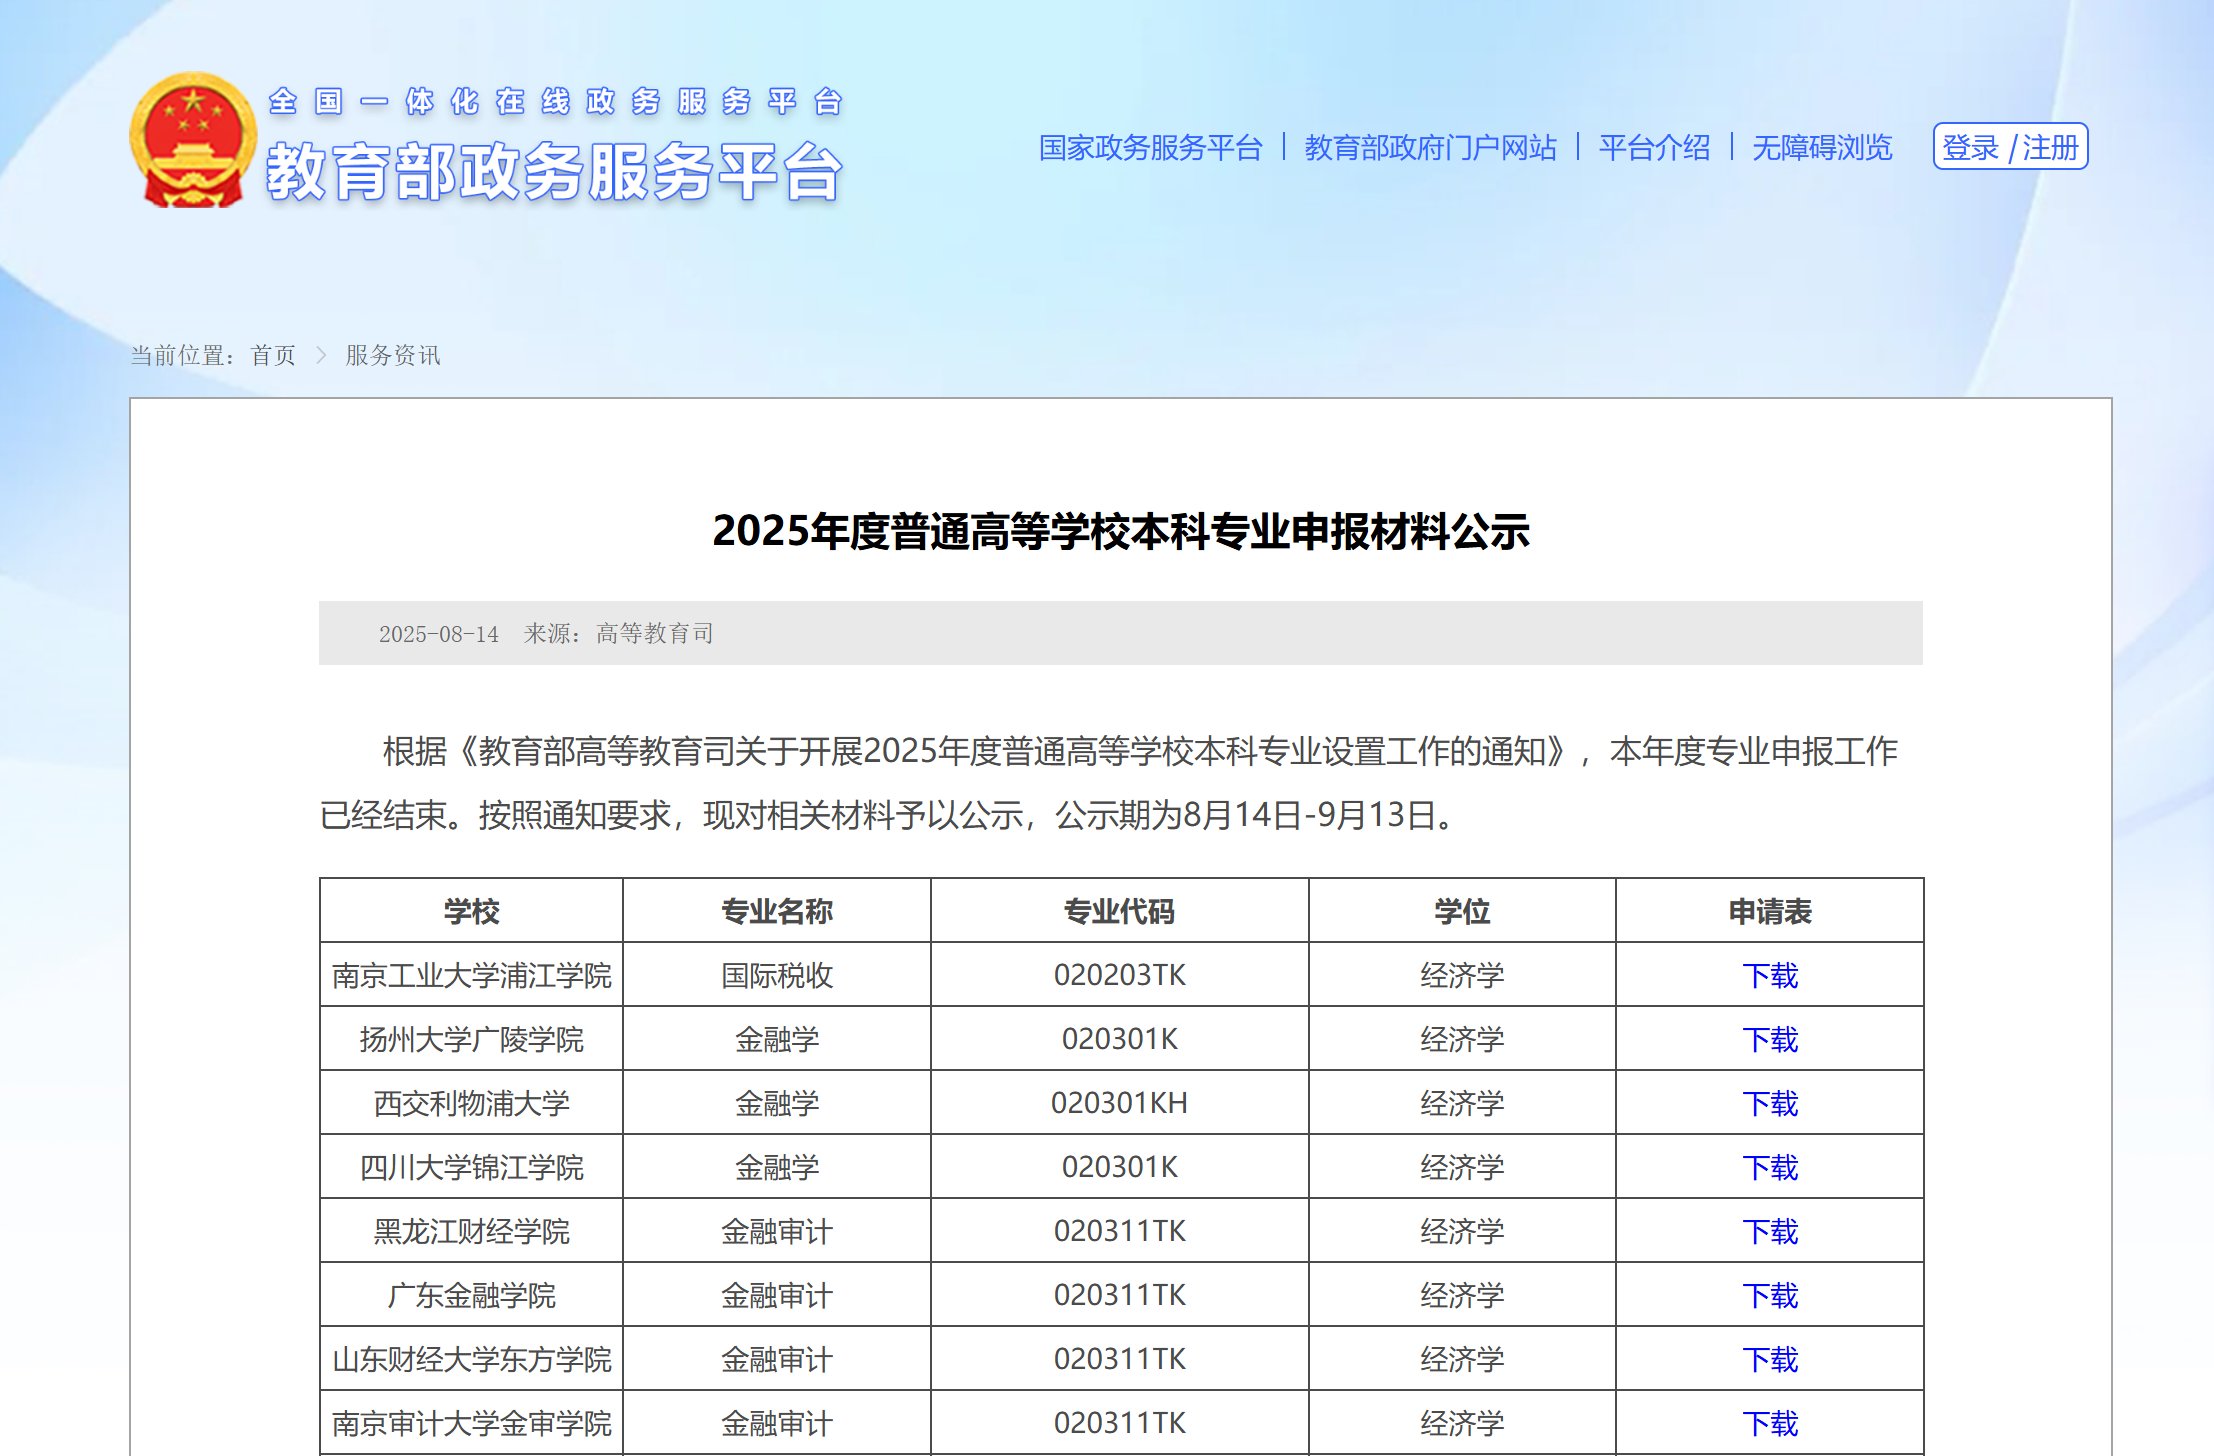2214x1456 pixels.
Task: Open 教育部政府门户网站 header link
Action: tap(1430, 148)
